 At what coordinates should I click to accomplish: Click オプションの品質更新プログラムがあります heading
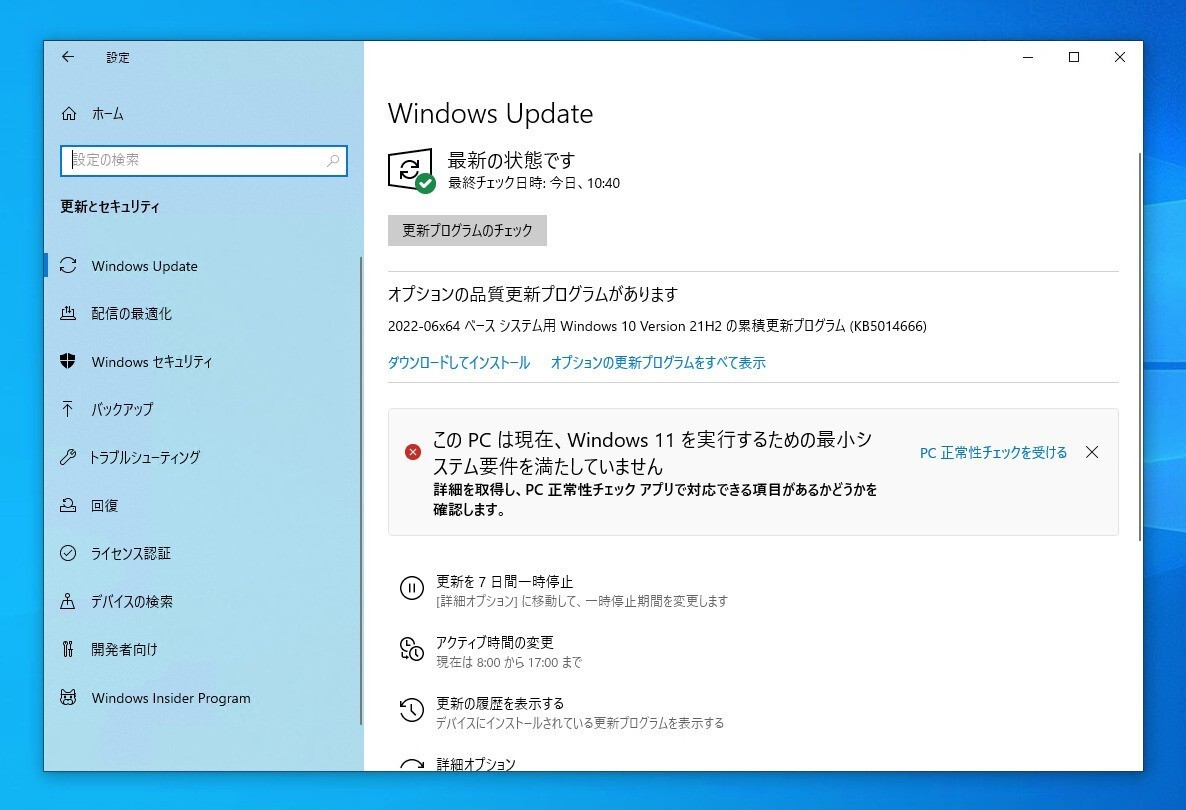coord(532,294)
